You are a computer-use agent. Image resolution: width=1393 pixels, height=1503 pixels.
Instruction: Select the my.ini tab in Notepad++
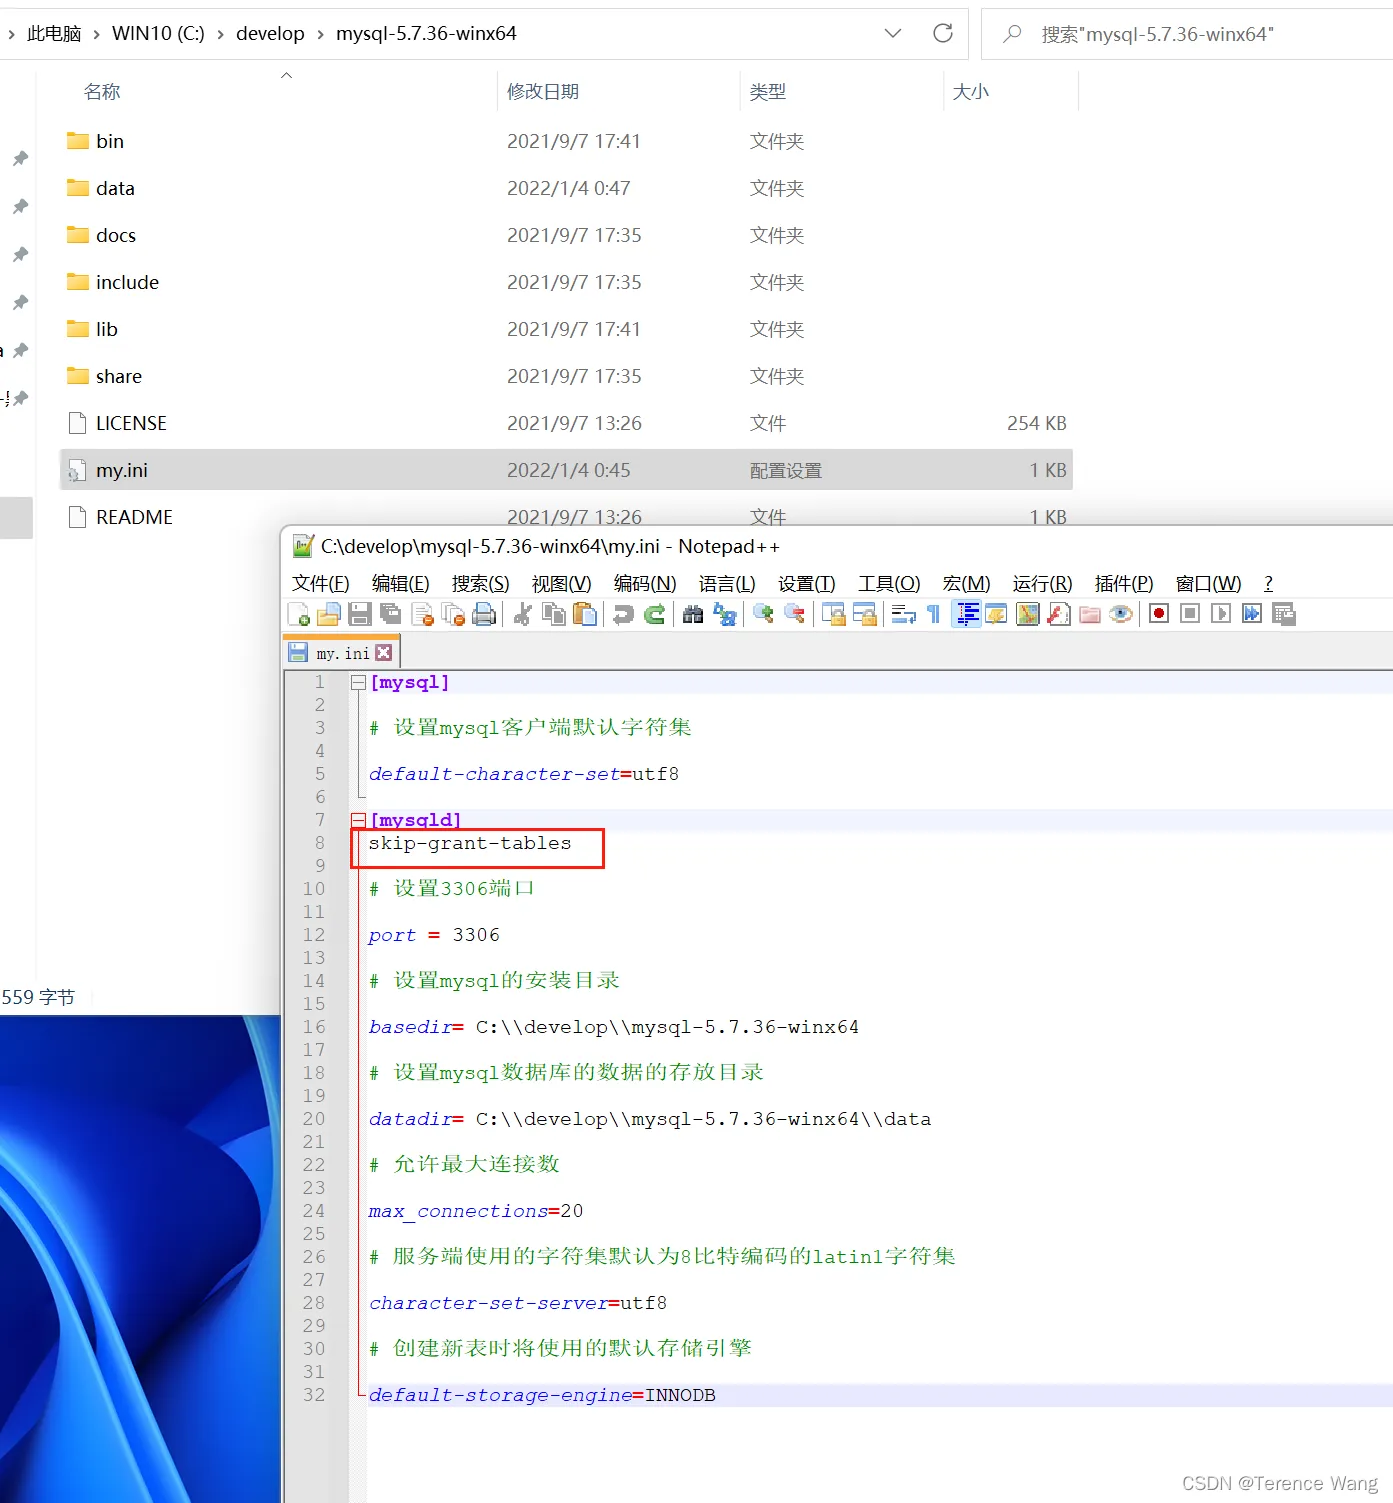[x=342, y=653]
